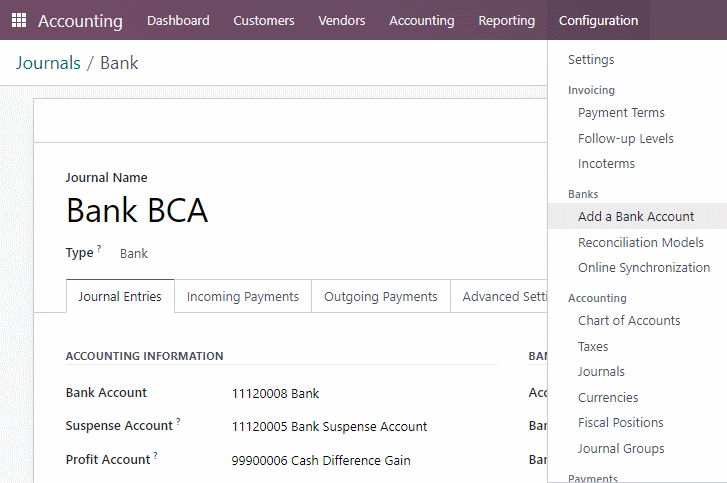Choose Payment Terms

coord(621,113)
